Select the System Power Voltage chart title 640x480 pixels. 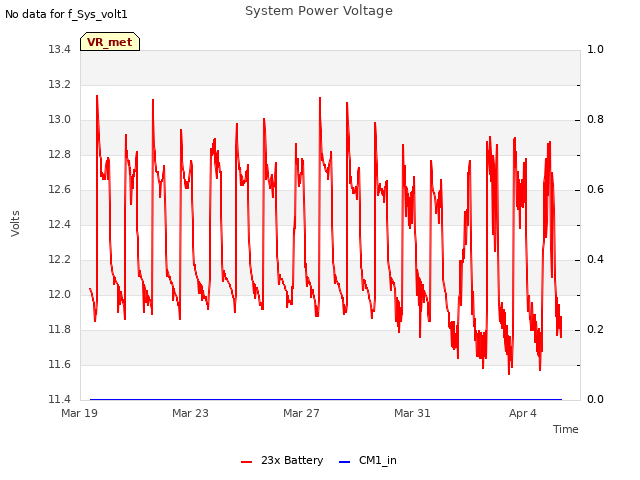click(x=319, y=11)
